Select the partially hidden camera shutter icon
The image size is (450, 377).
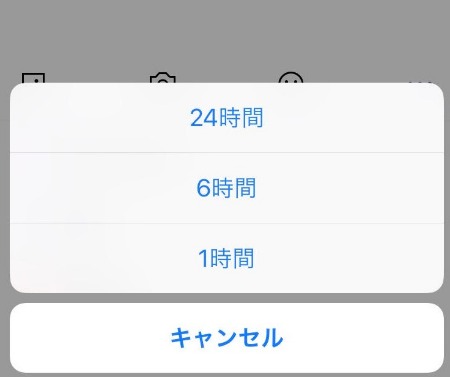[x=162, y=78]
